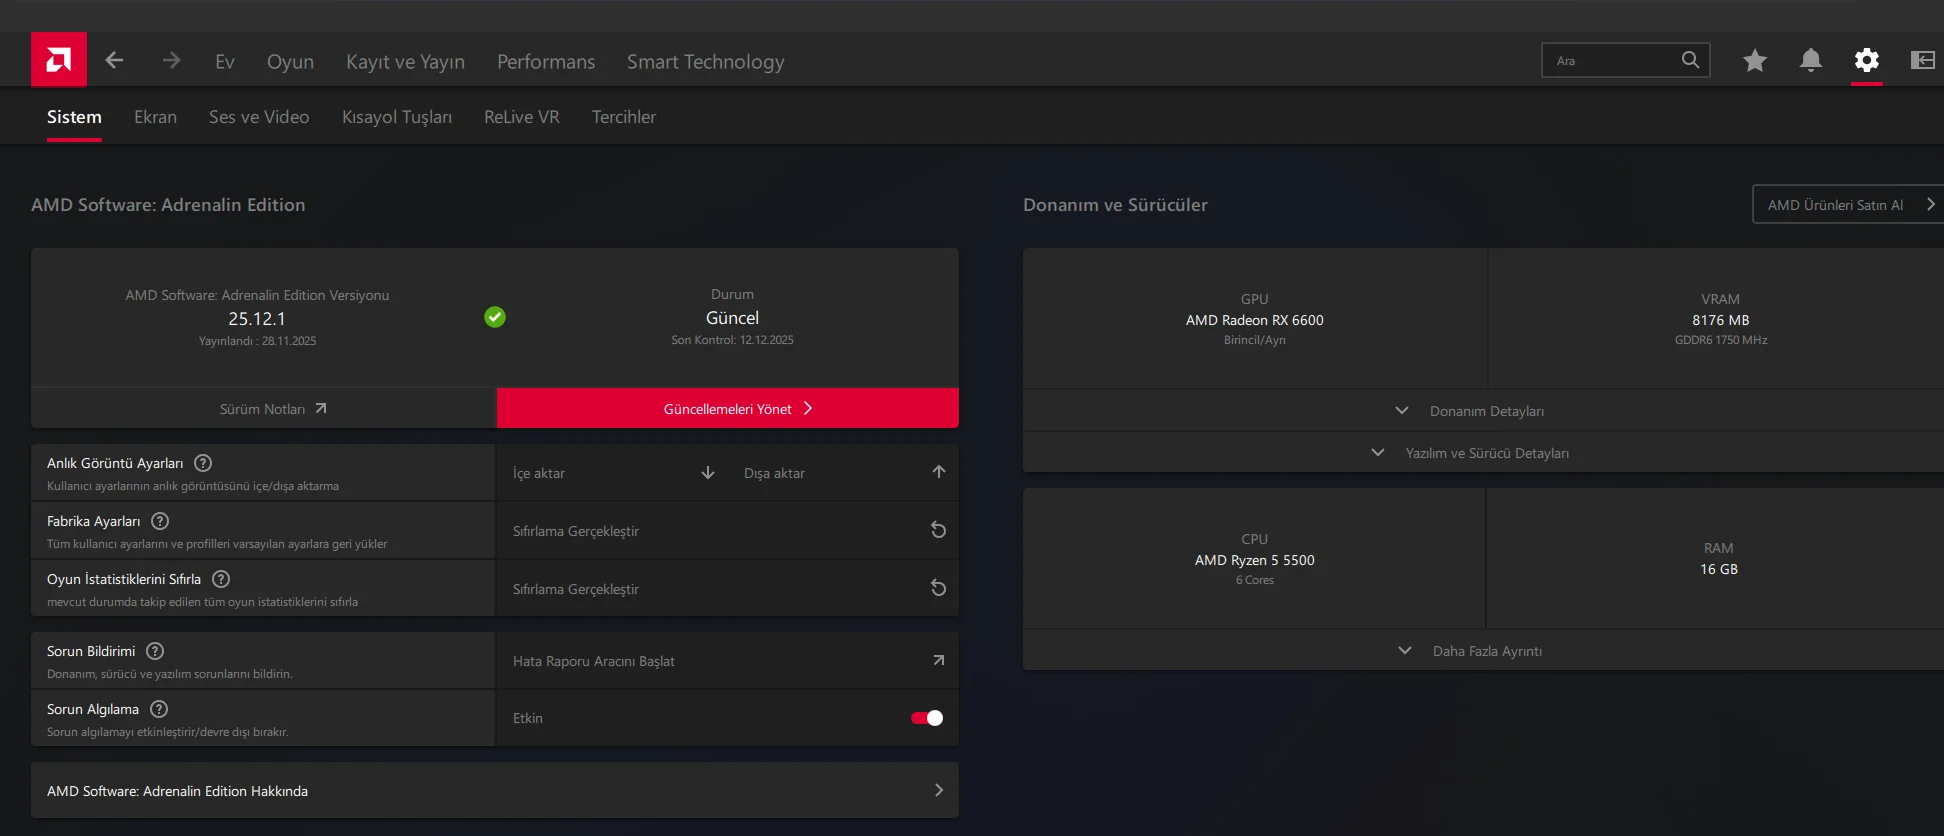Click the İçe aktar down arrow icon
This screenshot has height=836, width=1944.
708,472
